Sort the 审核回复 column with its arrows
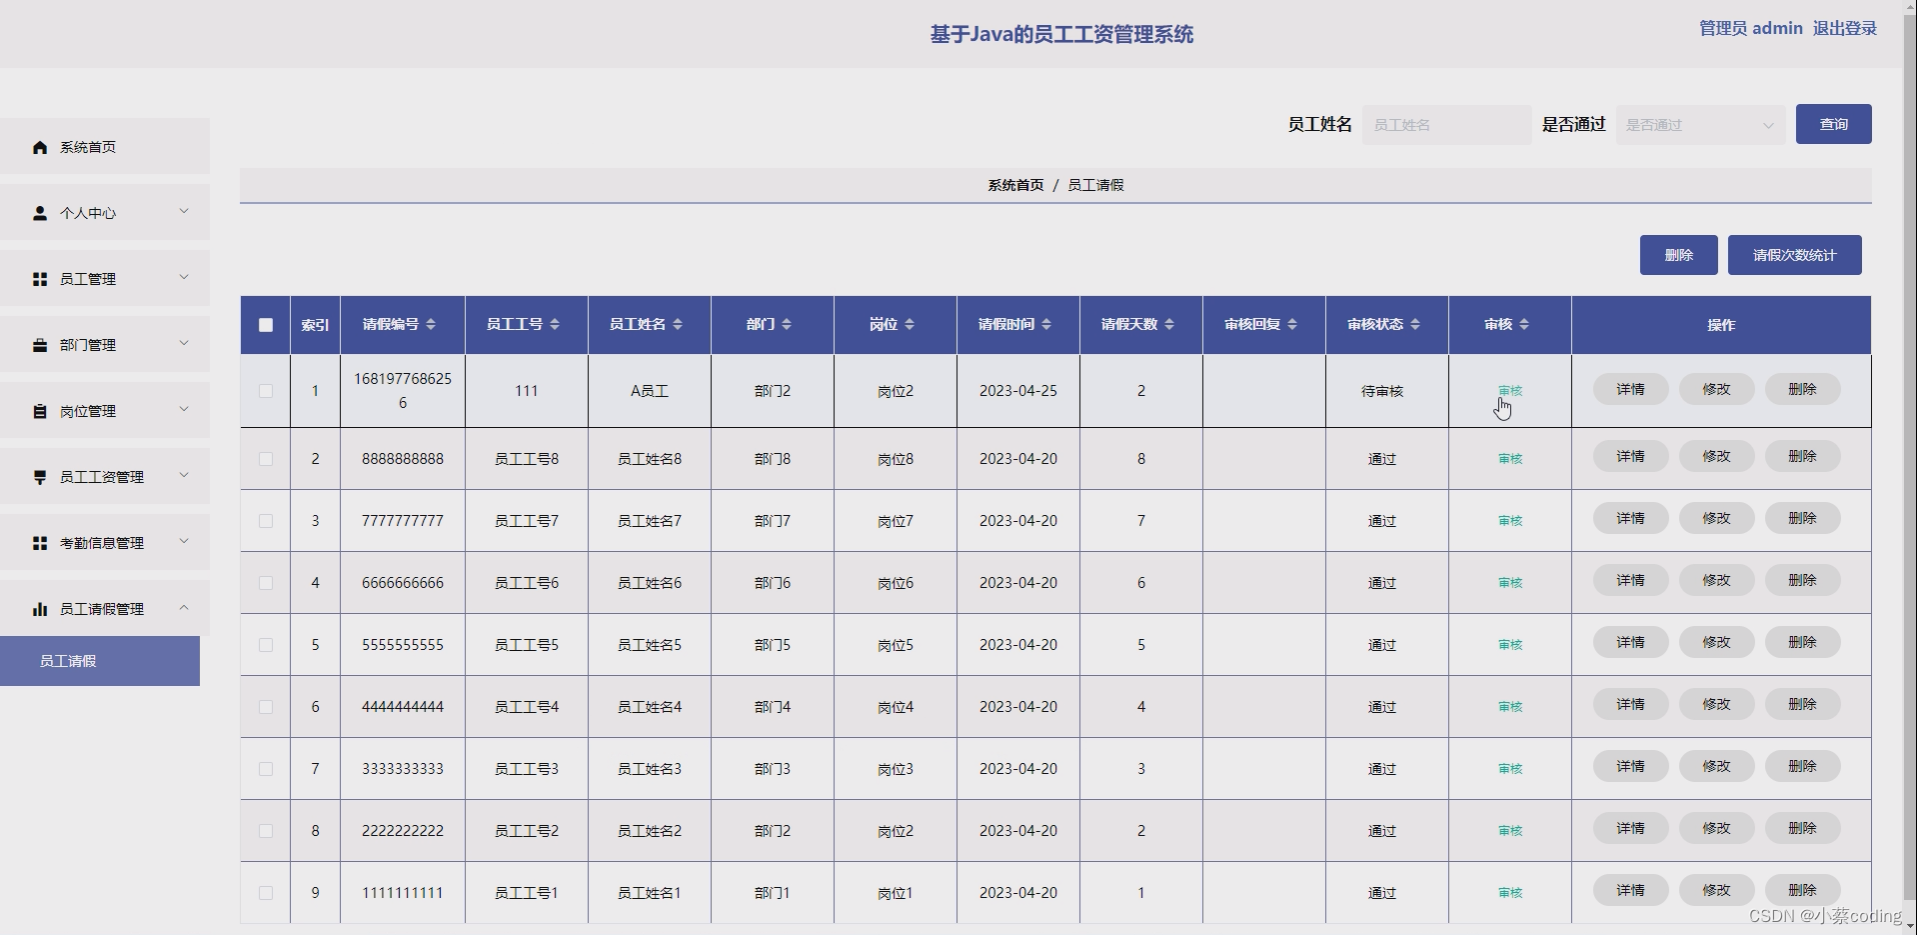The width and height of the screenshot is (1917, 935). (x=1293, y=324)
